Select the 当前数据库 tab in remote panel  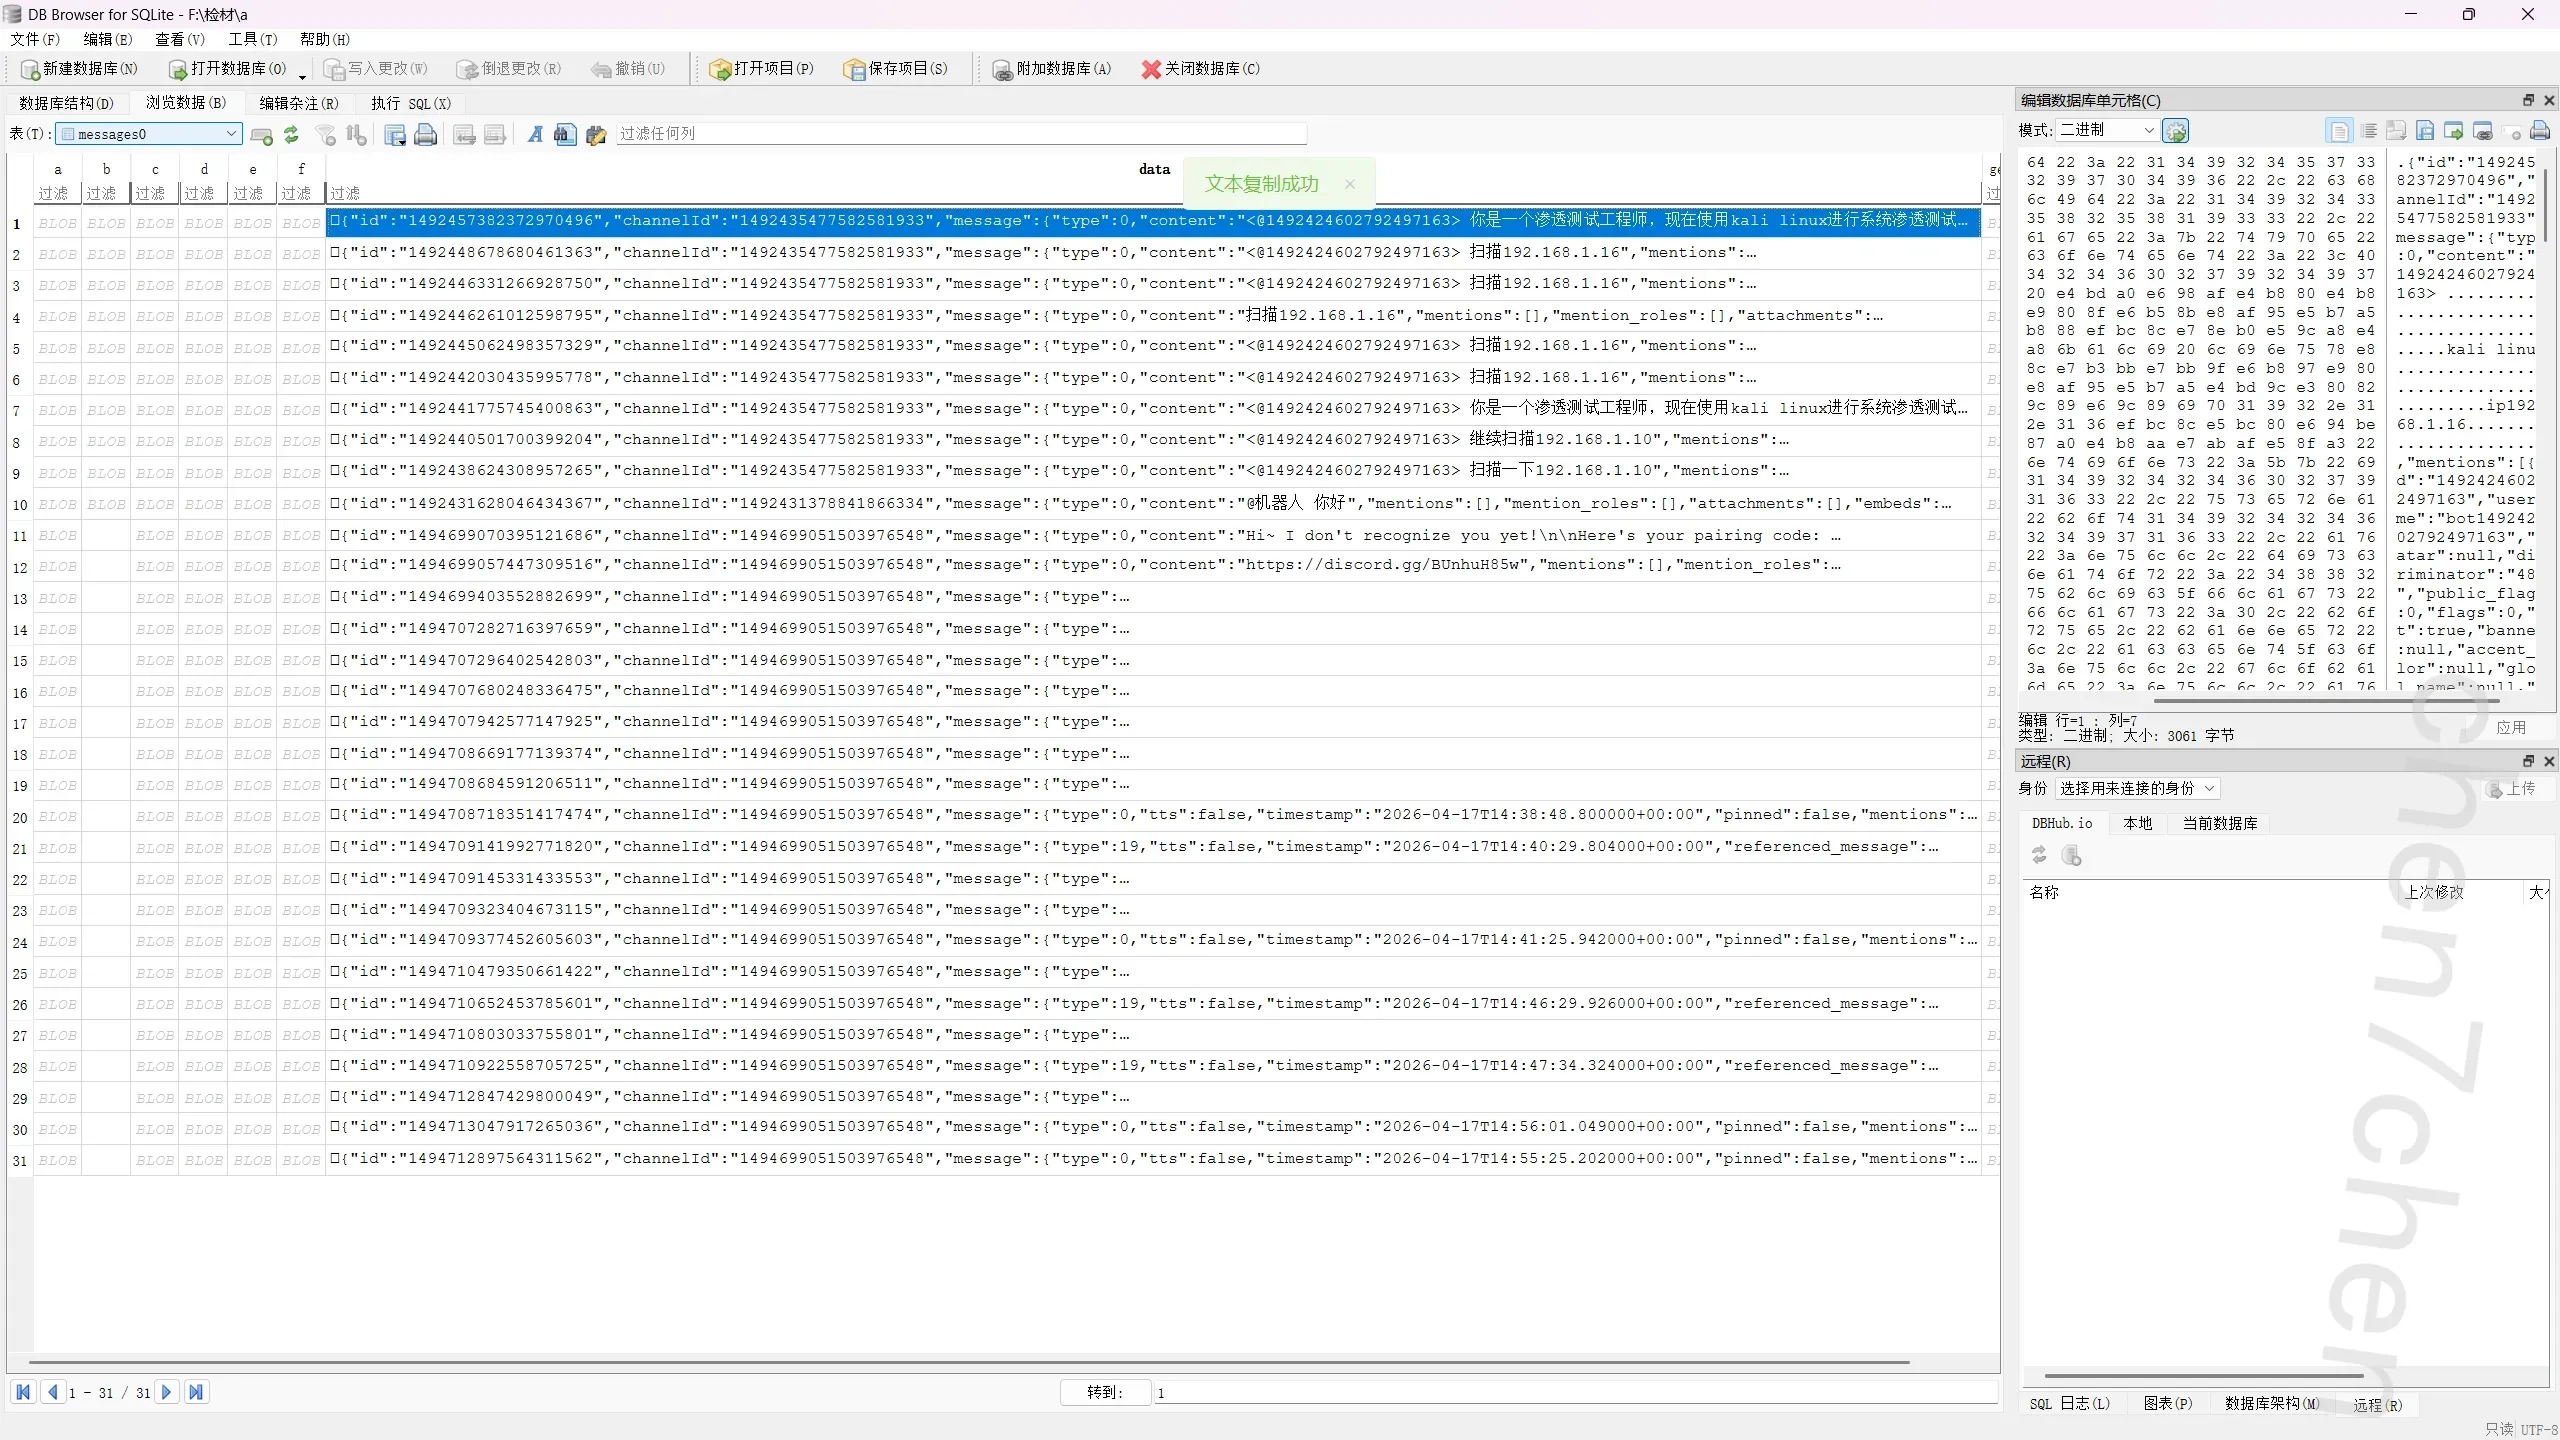(2220, 823)
